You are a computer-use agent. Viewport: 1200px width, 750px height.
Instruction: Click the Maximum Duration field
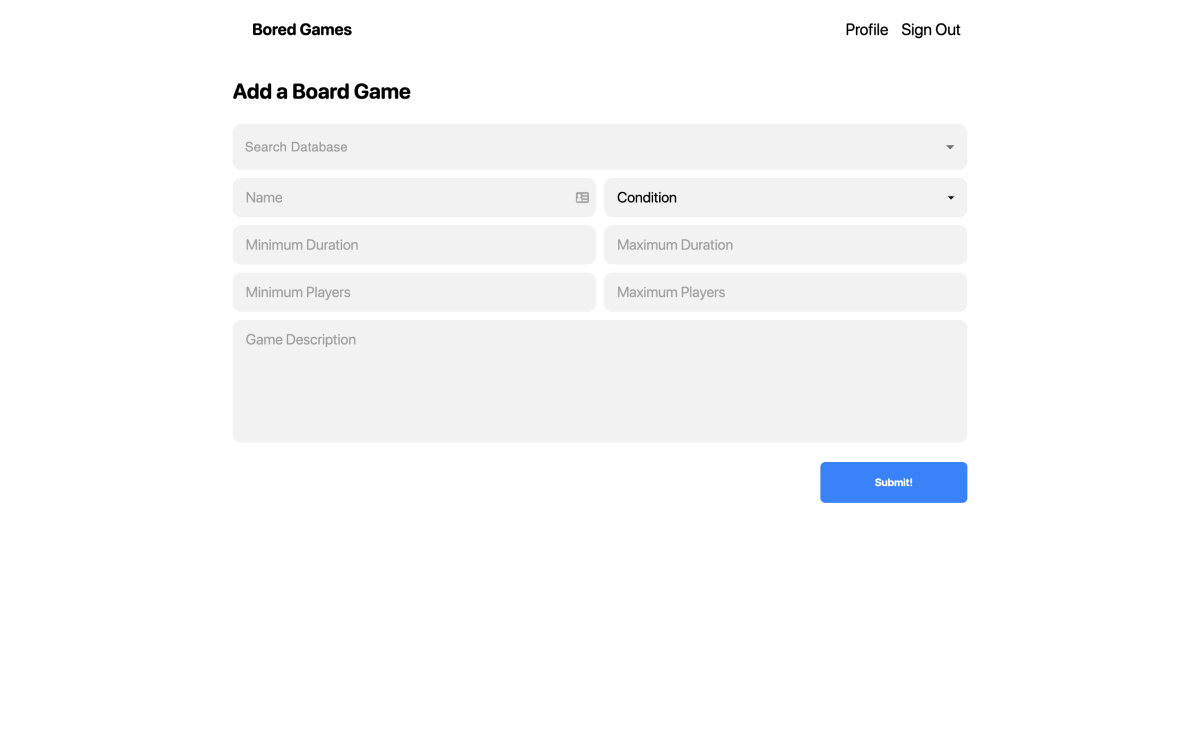pyautogui.click(x=785, y=244)
